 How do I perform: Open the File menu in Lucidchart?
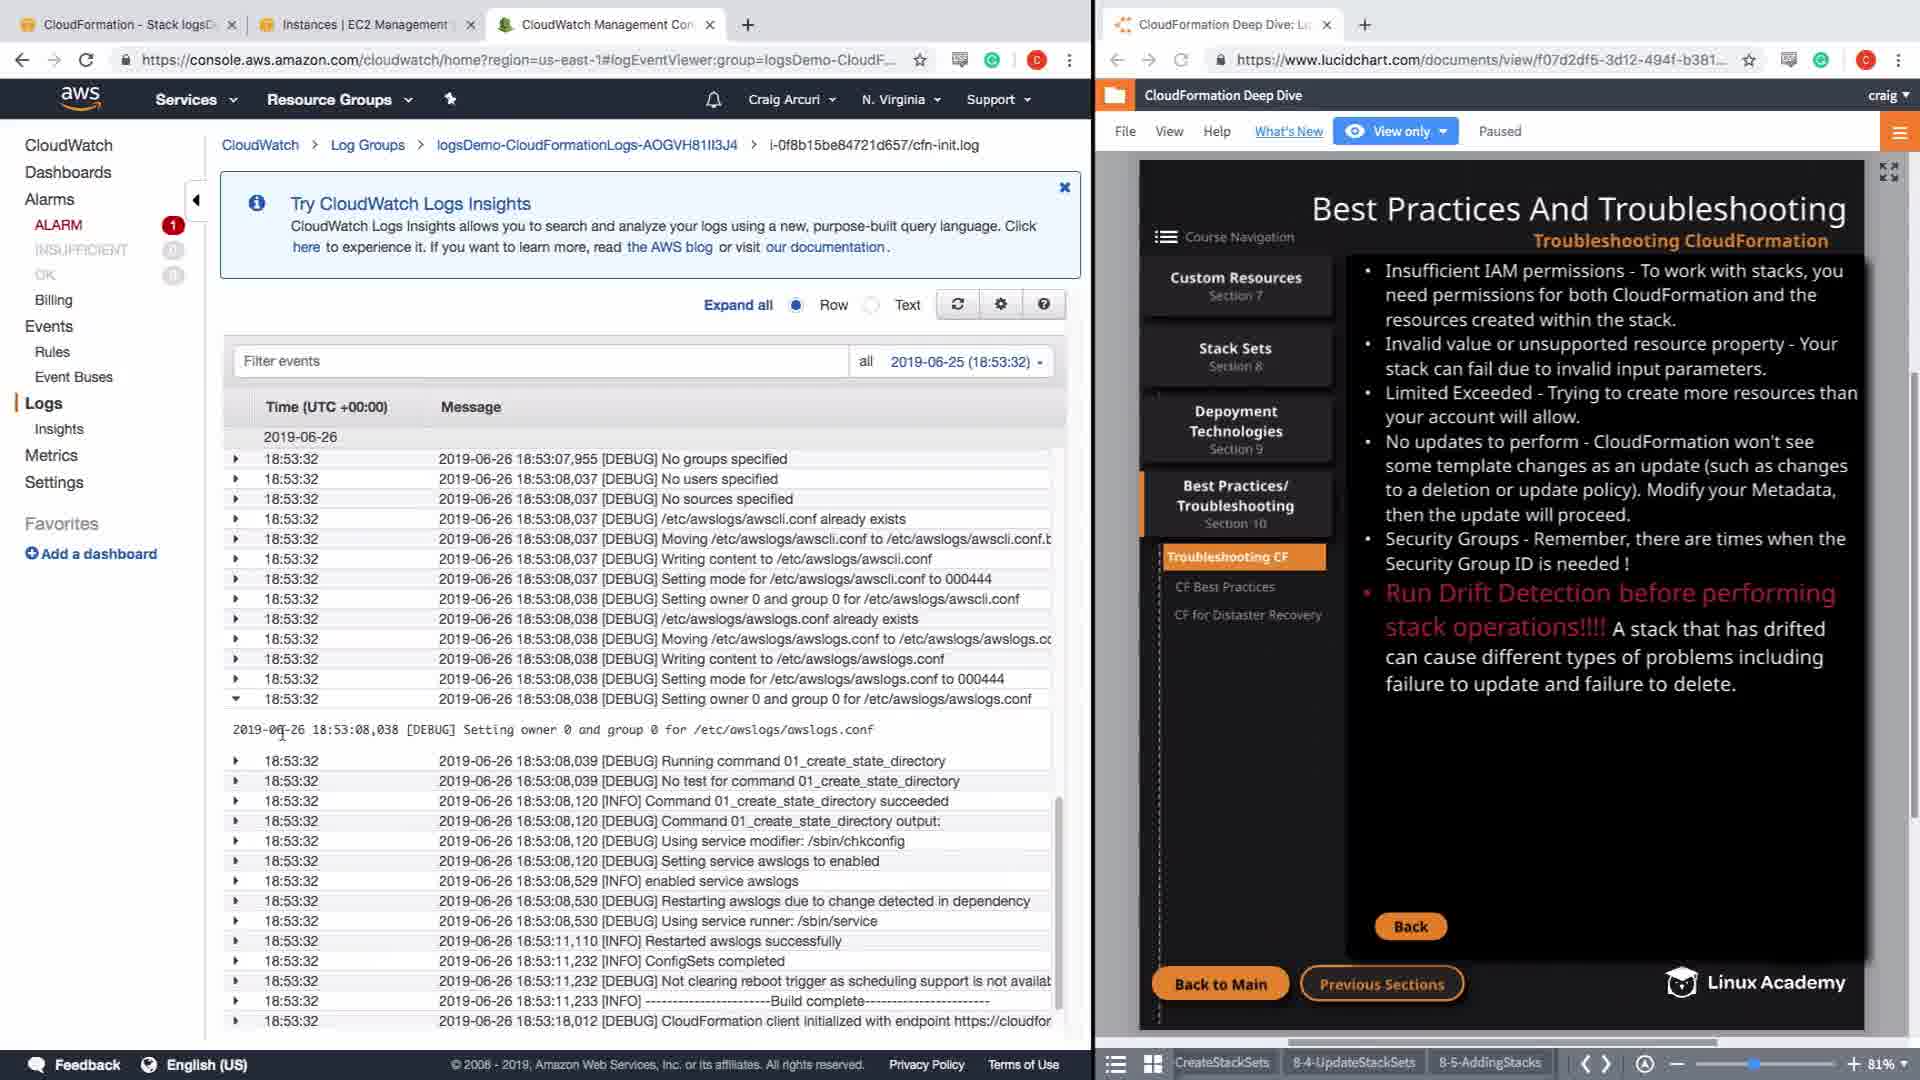click(1124, 131)
